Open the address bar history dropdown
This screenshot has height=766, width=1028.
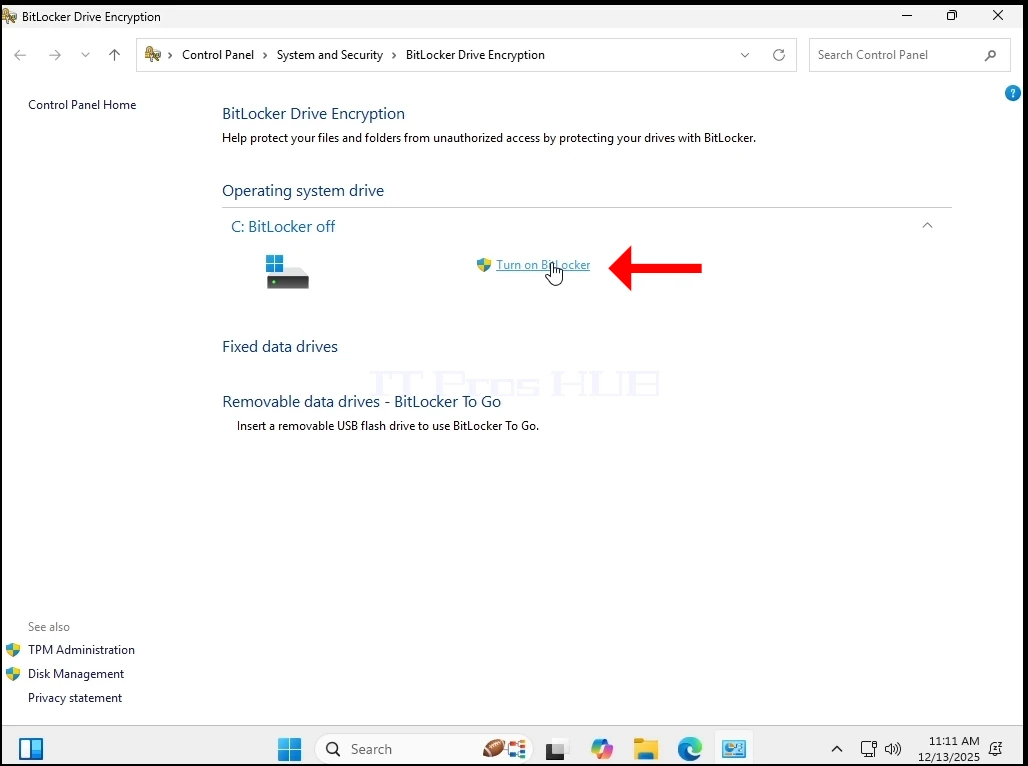[x=745, y=55]
